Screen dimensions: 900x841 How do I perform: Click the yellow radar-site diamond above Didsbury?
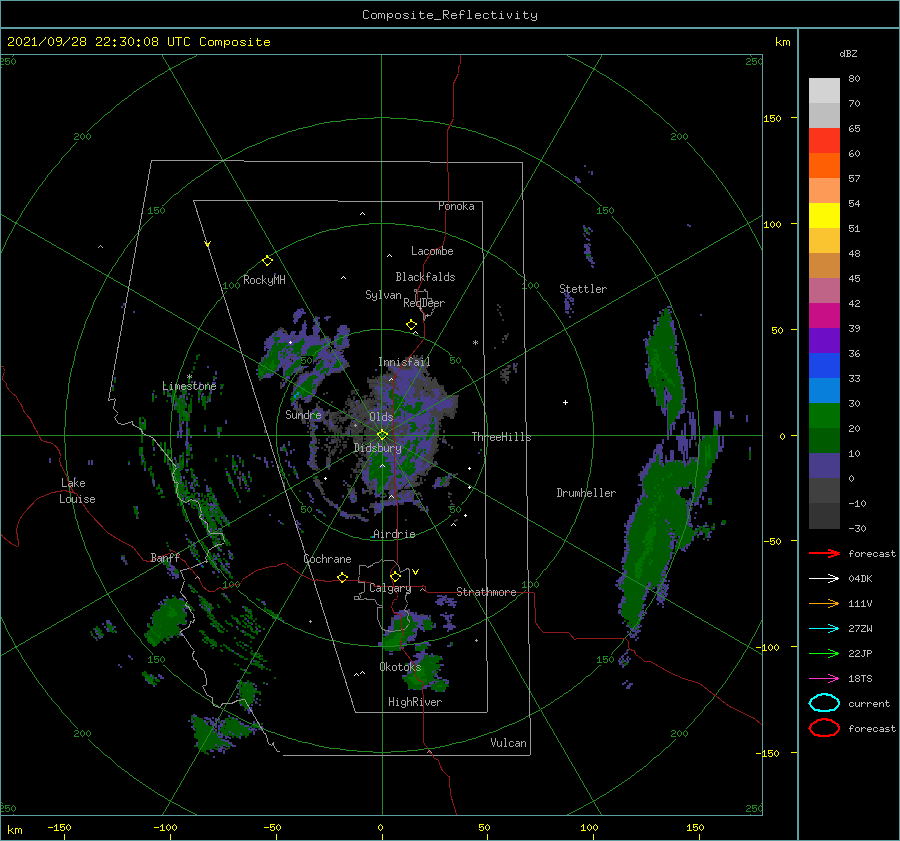point(382,435)
